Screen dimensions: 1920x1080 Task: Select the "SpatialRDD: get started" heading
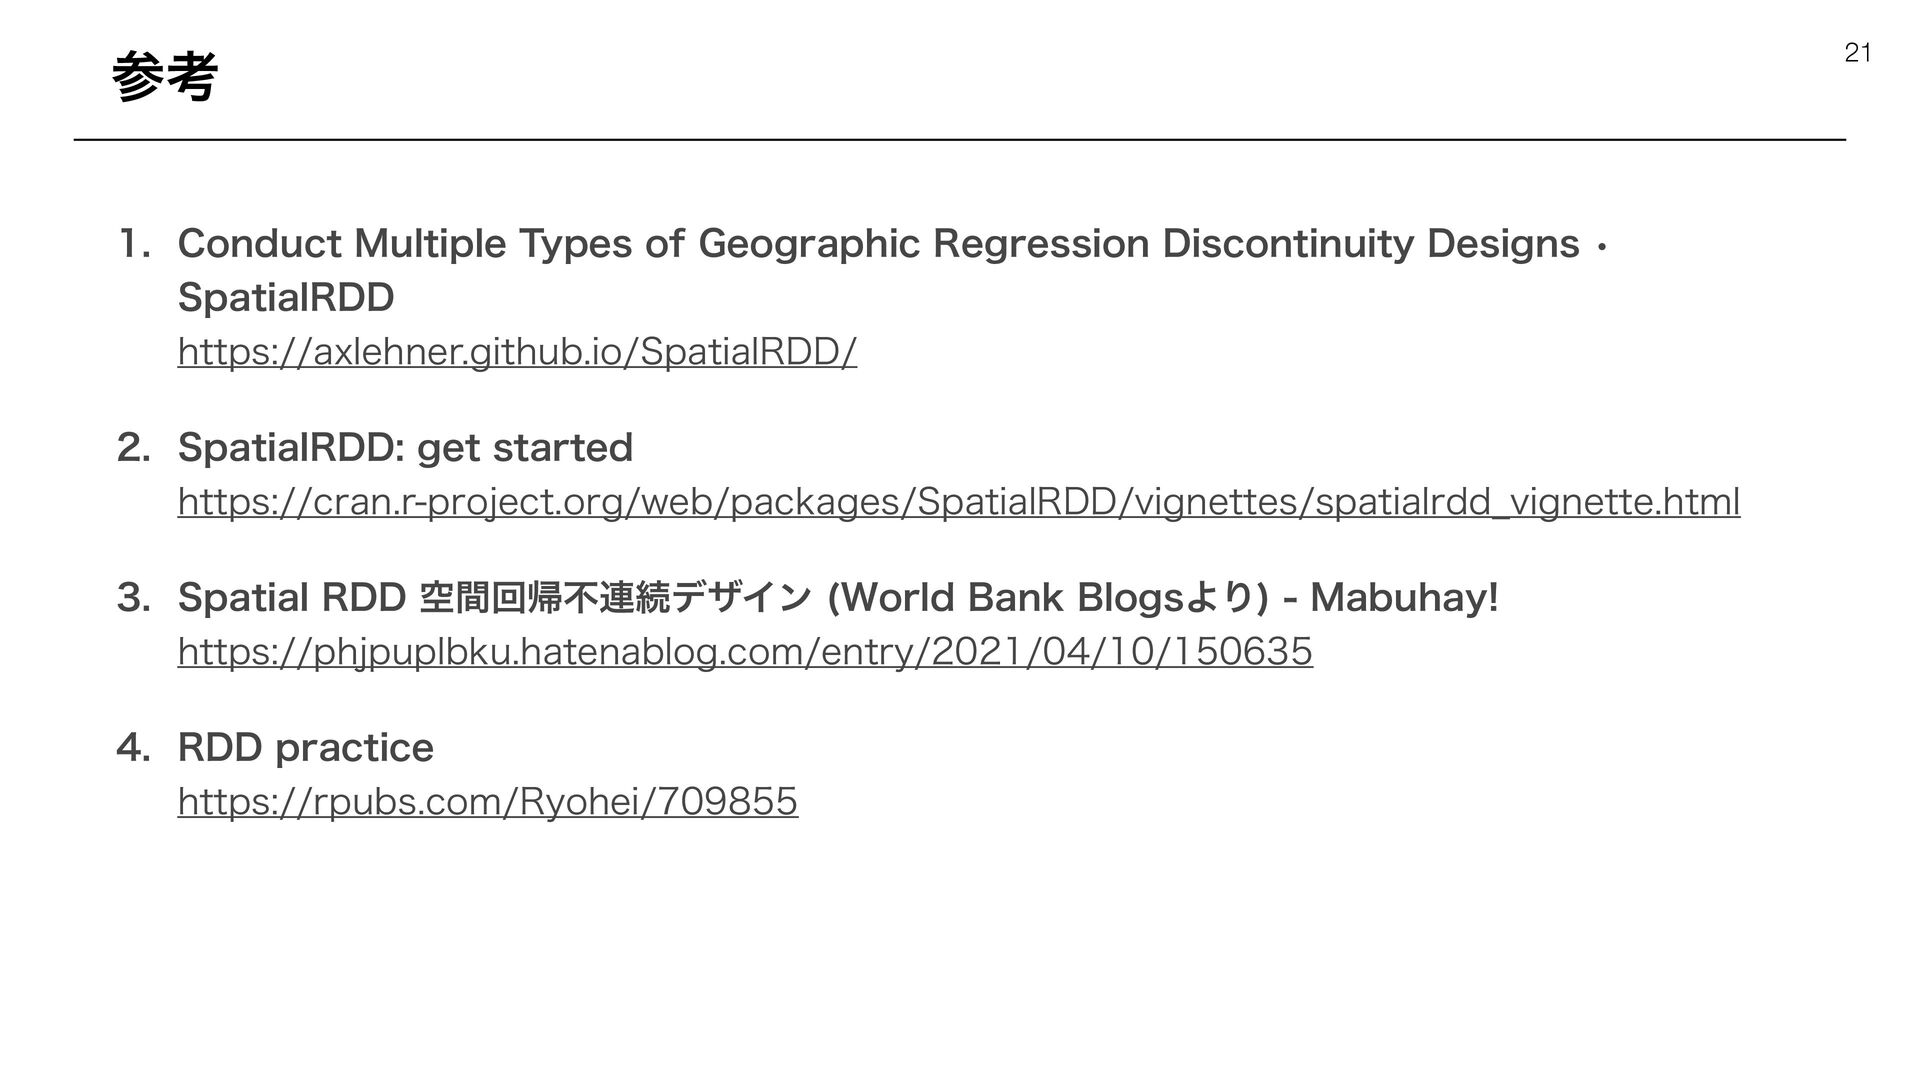point(405,447)
